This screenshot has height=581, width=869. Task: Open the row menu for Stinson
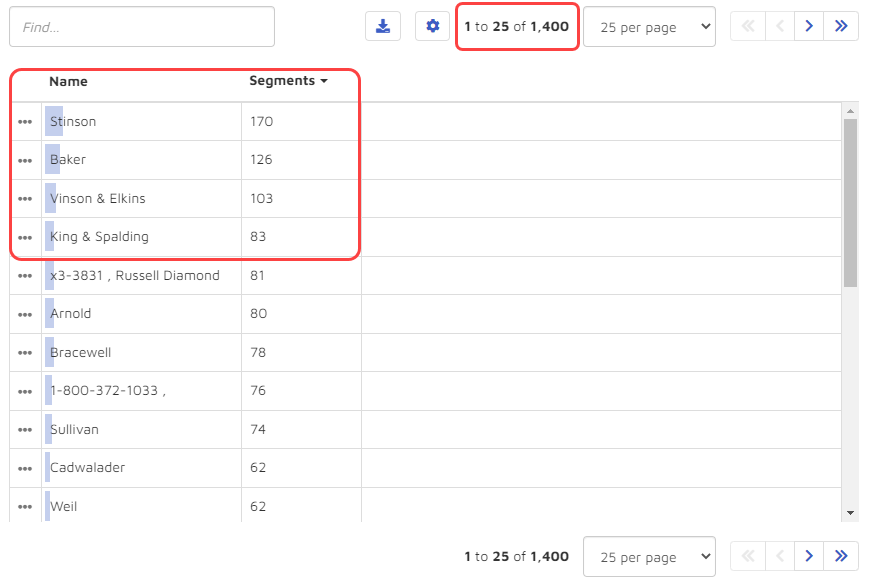25,121
